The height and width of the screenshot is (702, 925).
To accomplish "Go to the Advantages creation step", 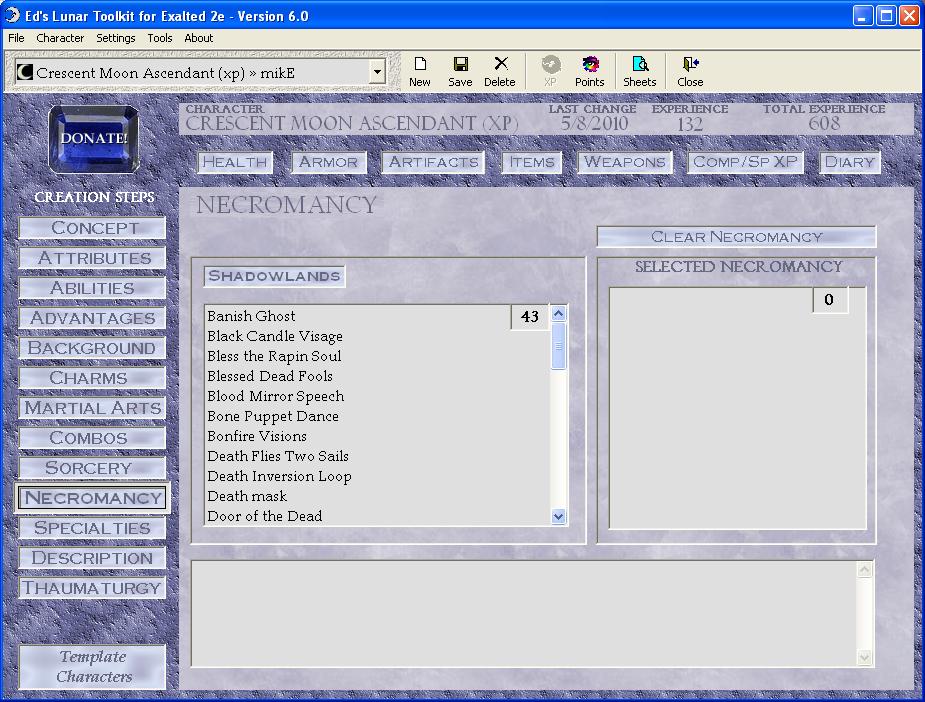I will click(93, 318).
